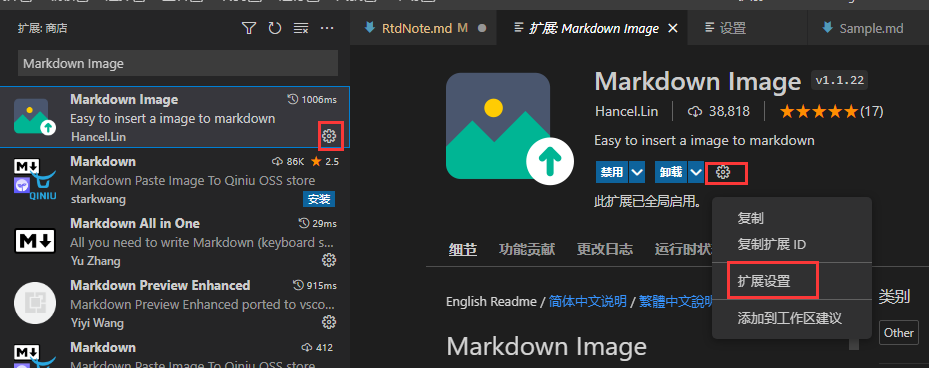
Task: Click the Qiniu Markdown extension icon
Action: [x=34, y=178]
